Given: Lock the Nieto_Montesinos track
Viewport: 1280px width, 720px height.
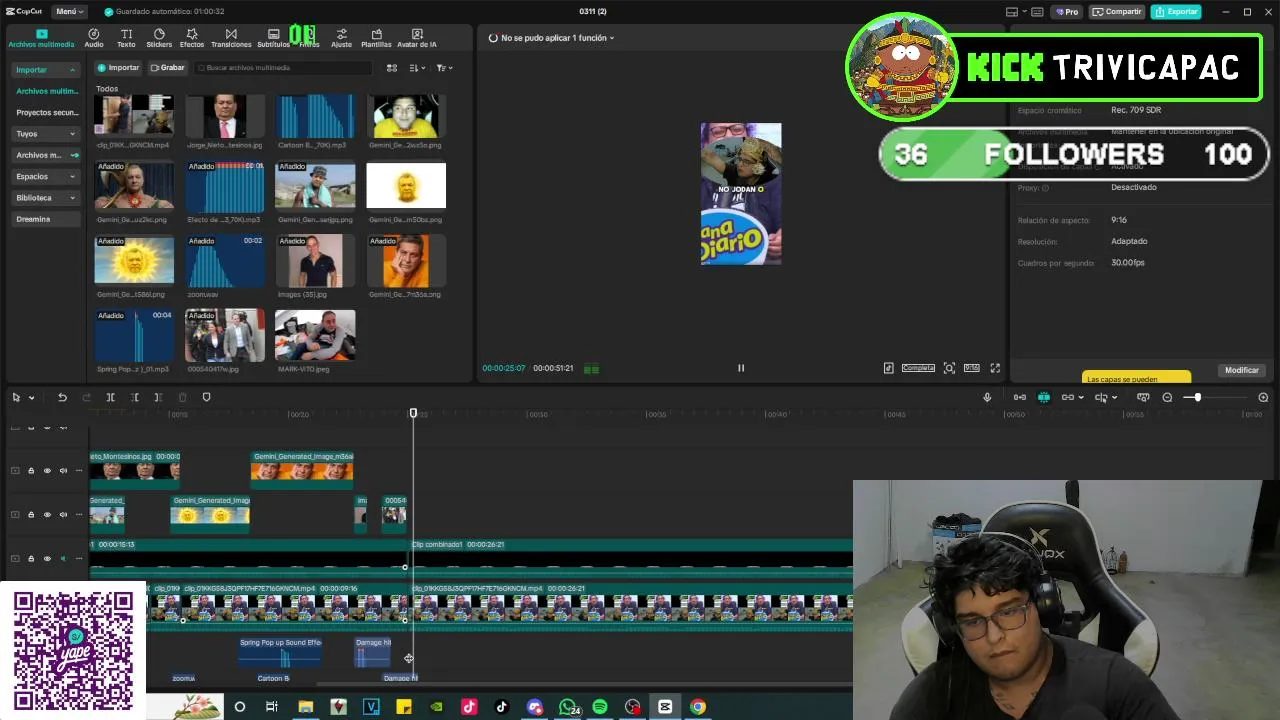Looking at the screenshot, I should click(31, 470).
